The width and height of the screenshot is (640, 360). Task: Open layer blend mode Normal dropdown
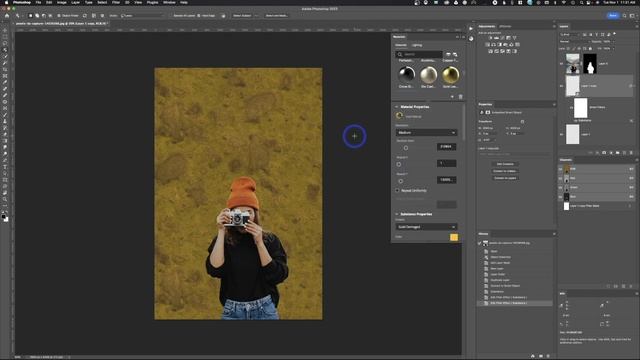(575, 42)
